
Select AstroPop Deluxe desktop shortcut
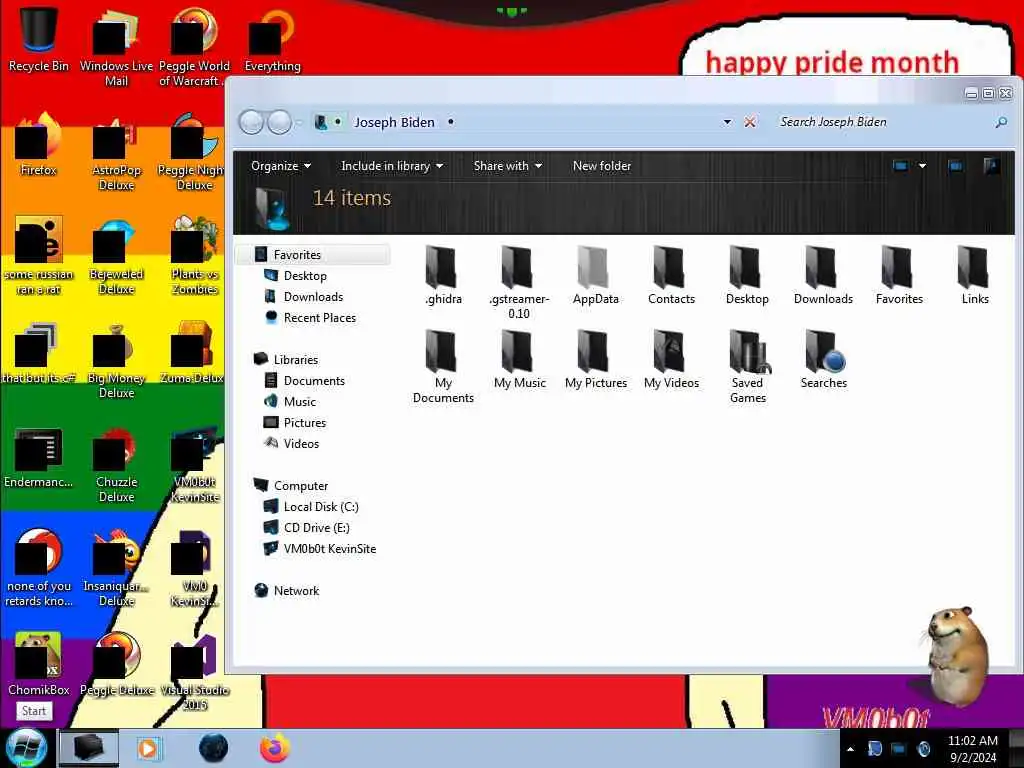pos(116,153)
